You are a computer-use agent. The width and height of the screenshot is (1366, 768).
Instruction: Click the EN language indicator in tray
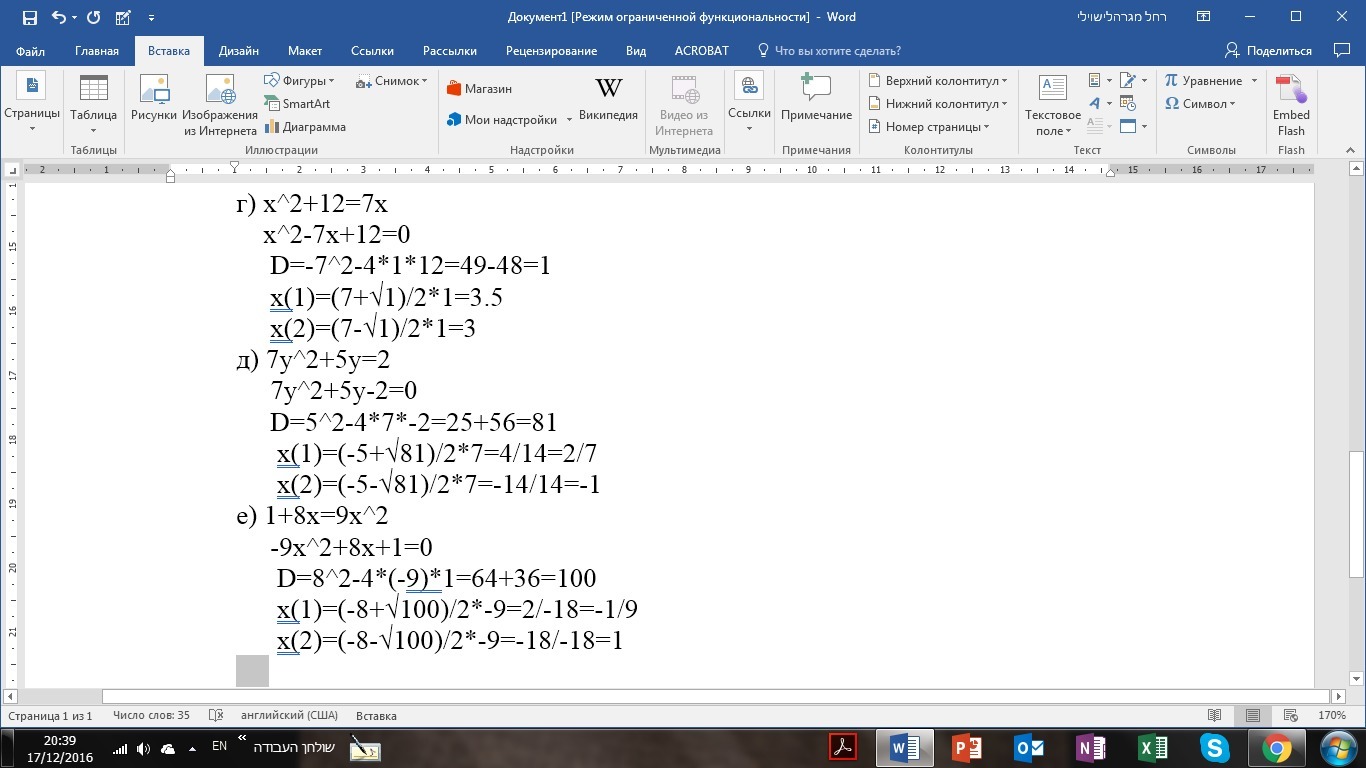(220, 746)
